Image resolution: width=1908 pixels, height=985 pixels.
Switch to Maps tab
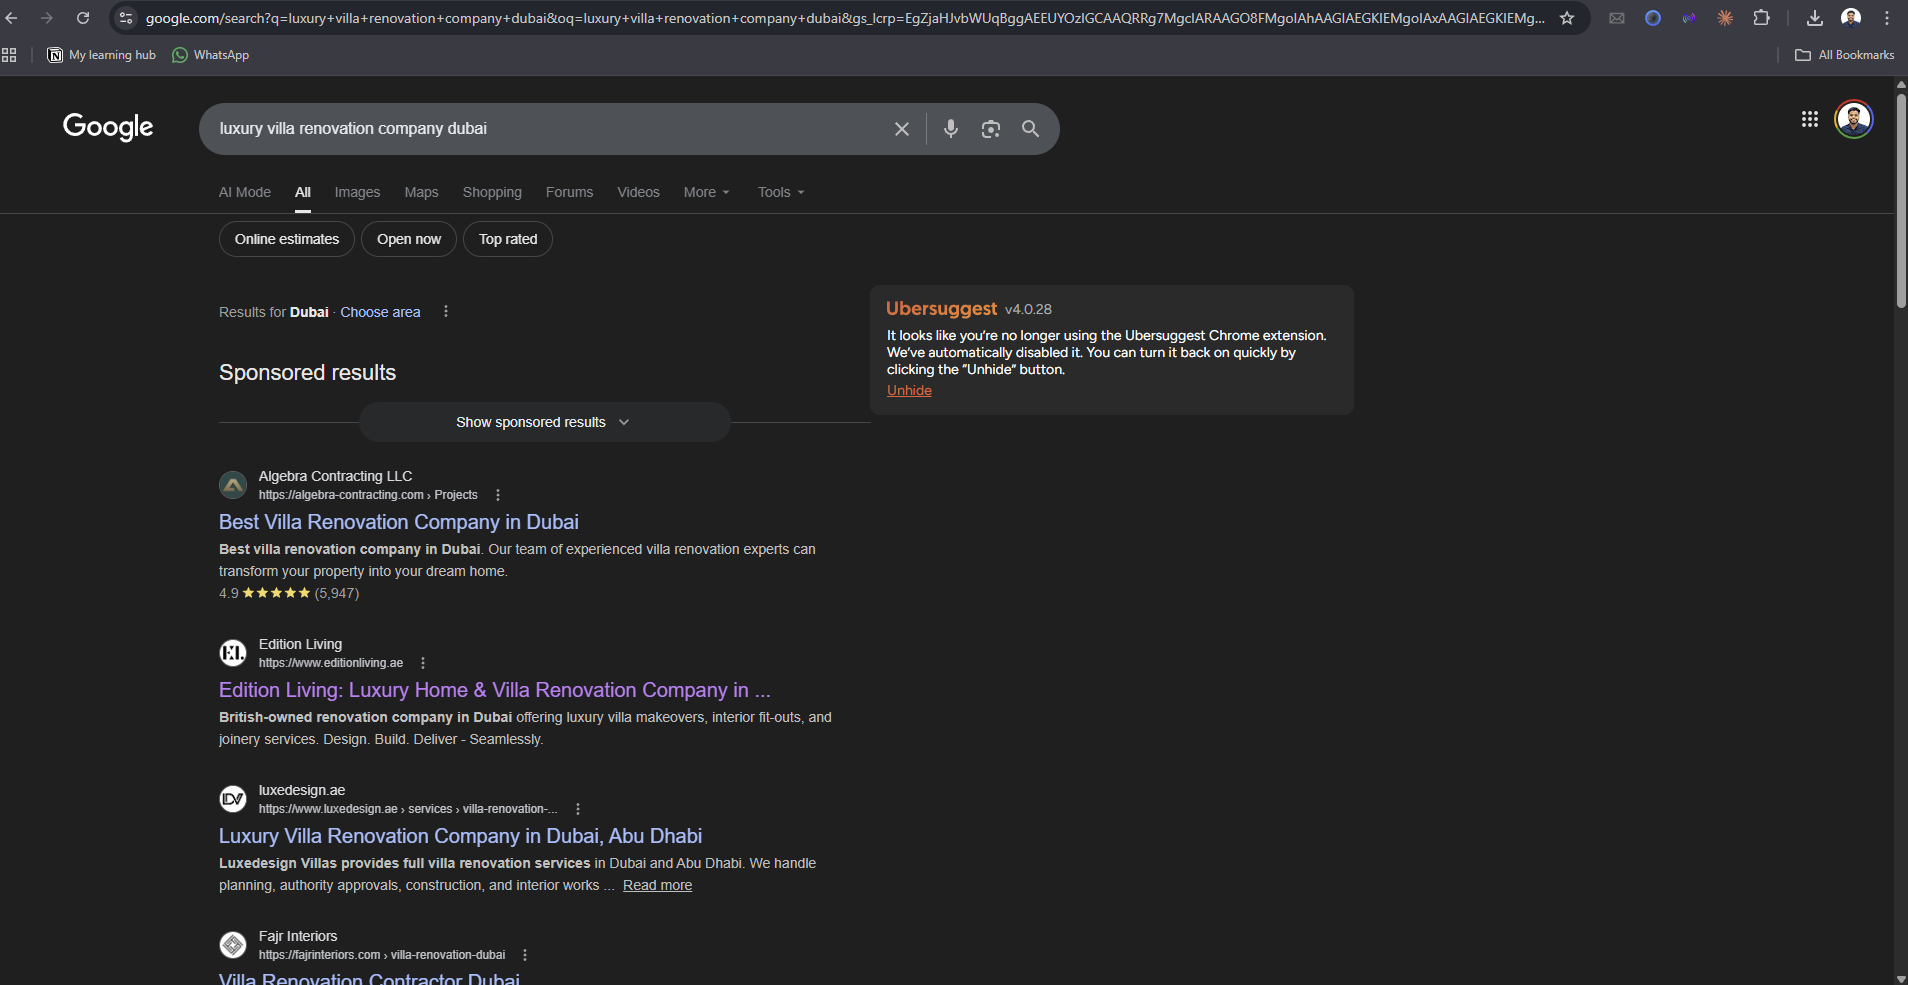421,192
